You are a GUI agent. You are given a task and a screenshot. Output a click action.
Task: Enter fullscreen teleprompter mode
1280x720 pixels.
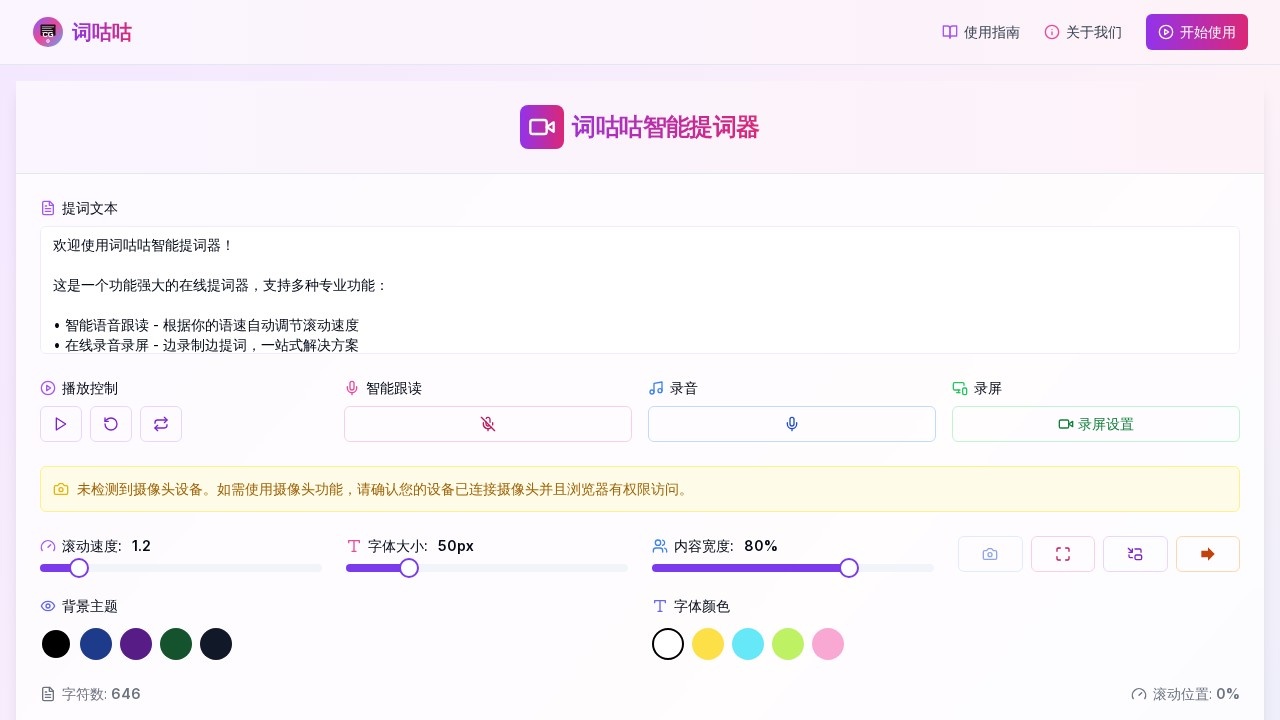click(x=1063, y=554)
